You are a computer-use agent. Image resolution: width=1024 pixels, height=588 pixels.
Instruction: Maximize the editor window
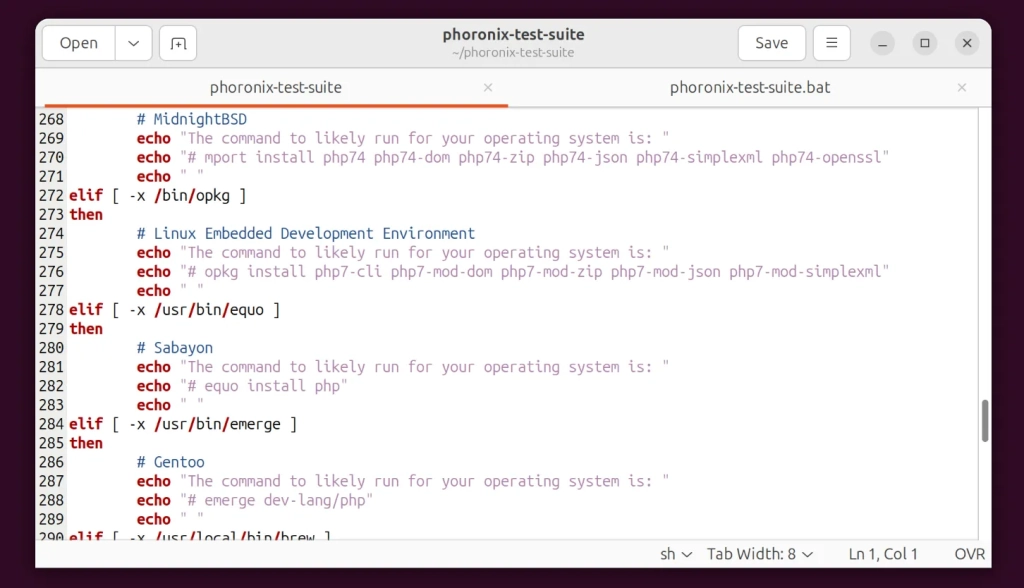[924, 43]
